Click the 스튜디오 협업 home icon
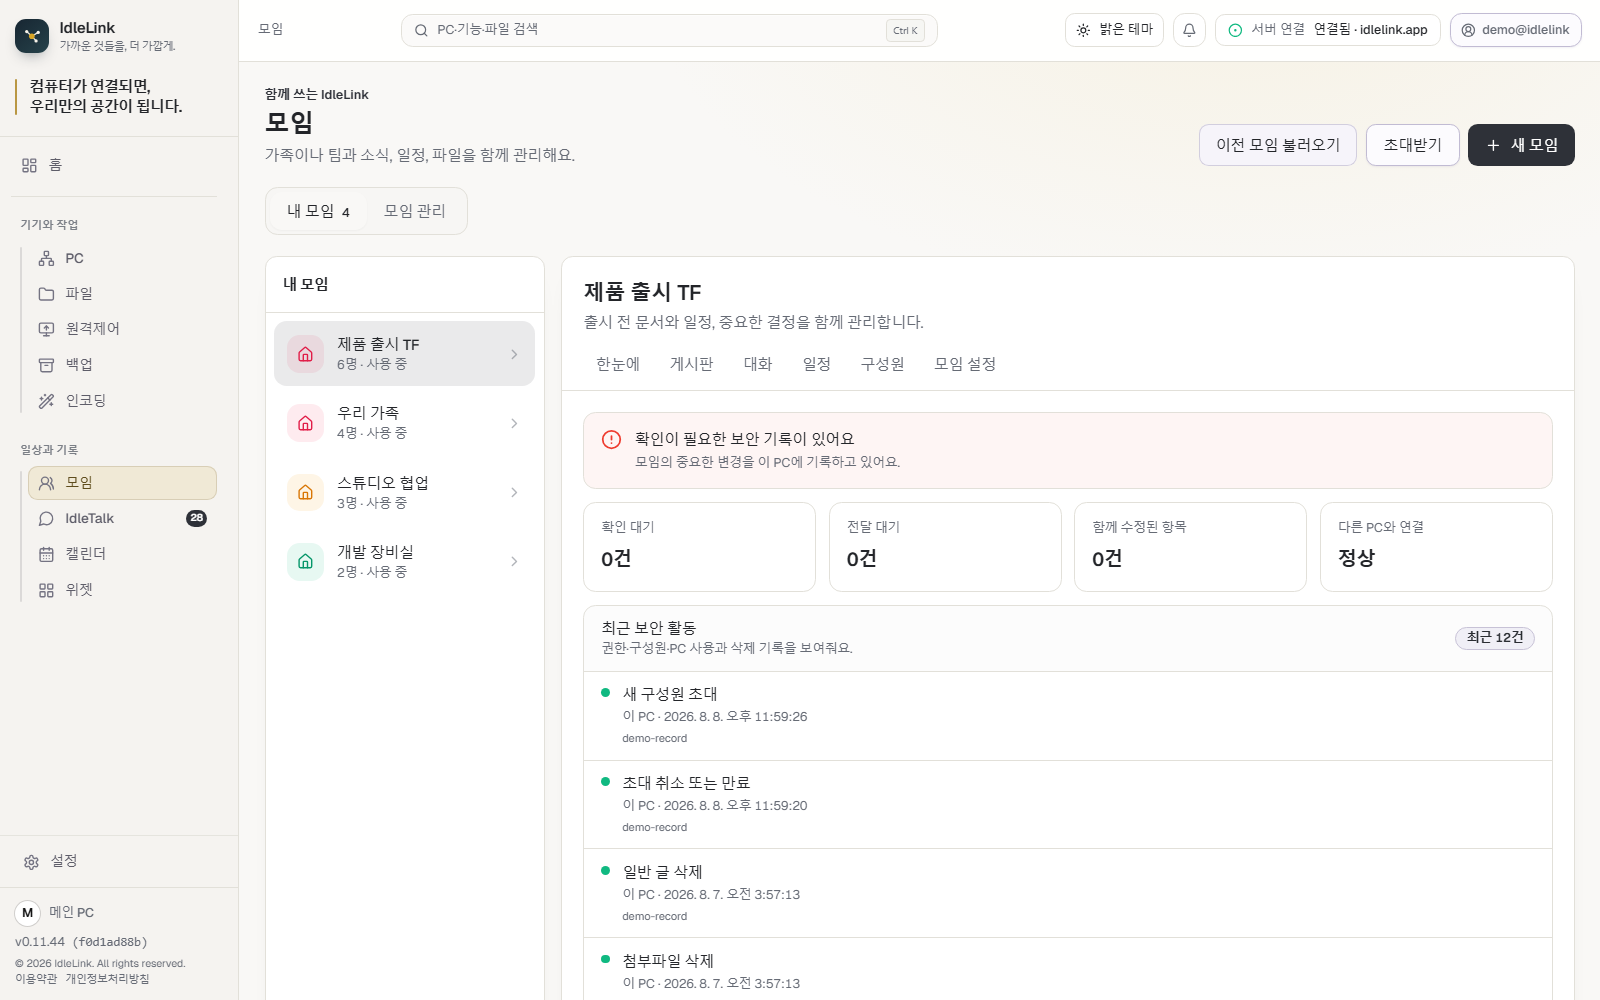 [305, 492]
